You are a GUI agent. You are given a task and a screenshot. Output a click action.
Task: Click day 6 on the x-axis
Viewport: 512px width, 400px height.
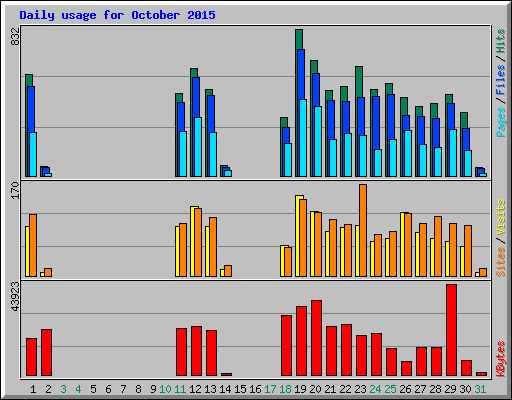pos(108,389)
